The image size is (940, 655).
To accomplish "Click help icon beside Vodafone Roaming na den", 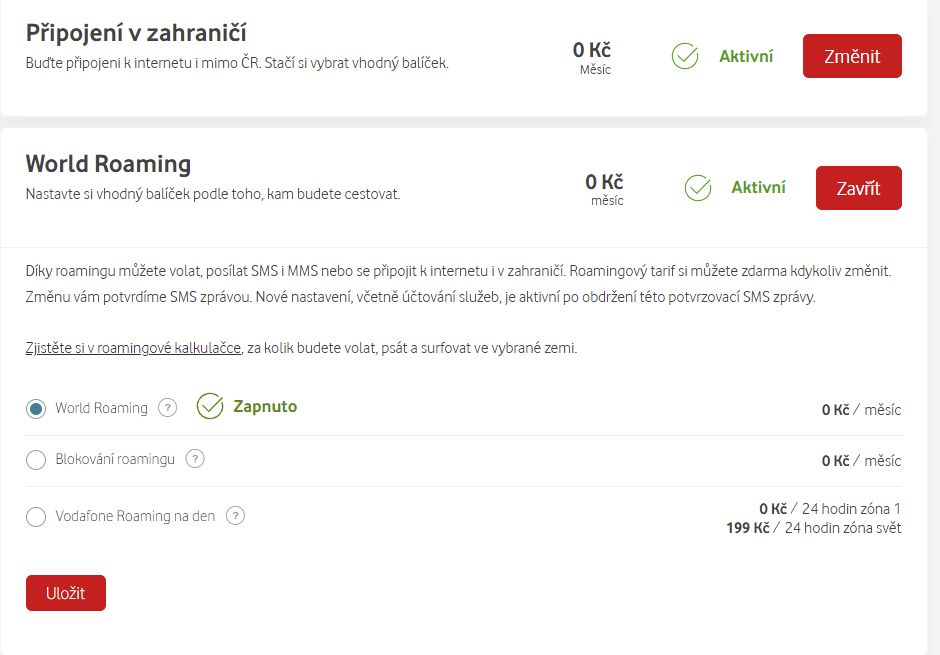I will coord(235,516).
